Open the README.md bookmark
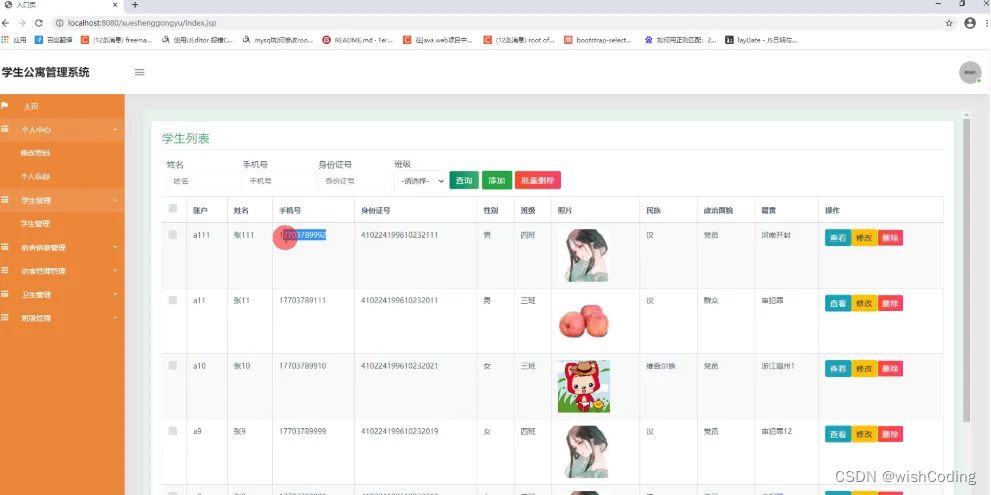The height and width of the screenshot is (495, 991). 357,39
